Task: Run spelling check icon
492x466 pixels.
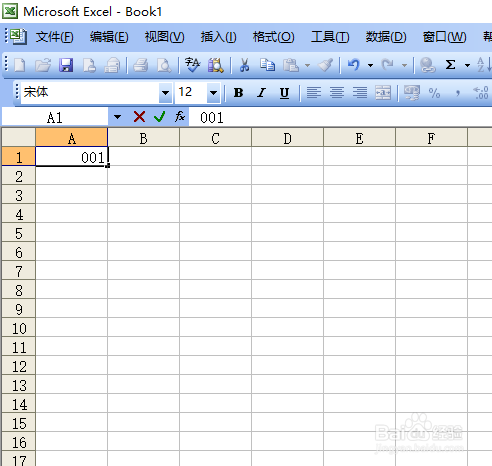Action: (x=193, y=65)
